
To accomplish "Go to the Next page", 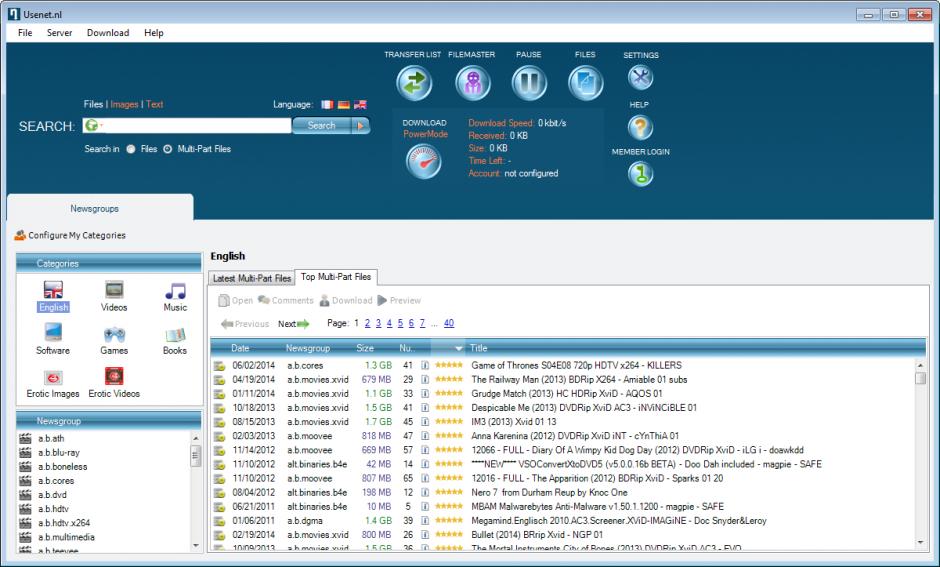I will point(293,324).
